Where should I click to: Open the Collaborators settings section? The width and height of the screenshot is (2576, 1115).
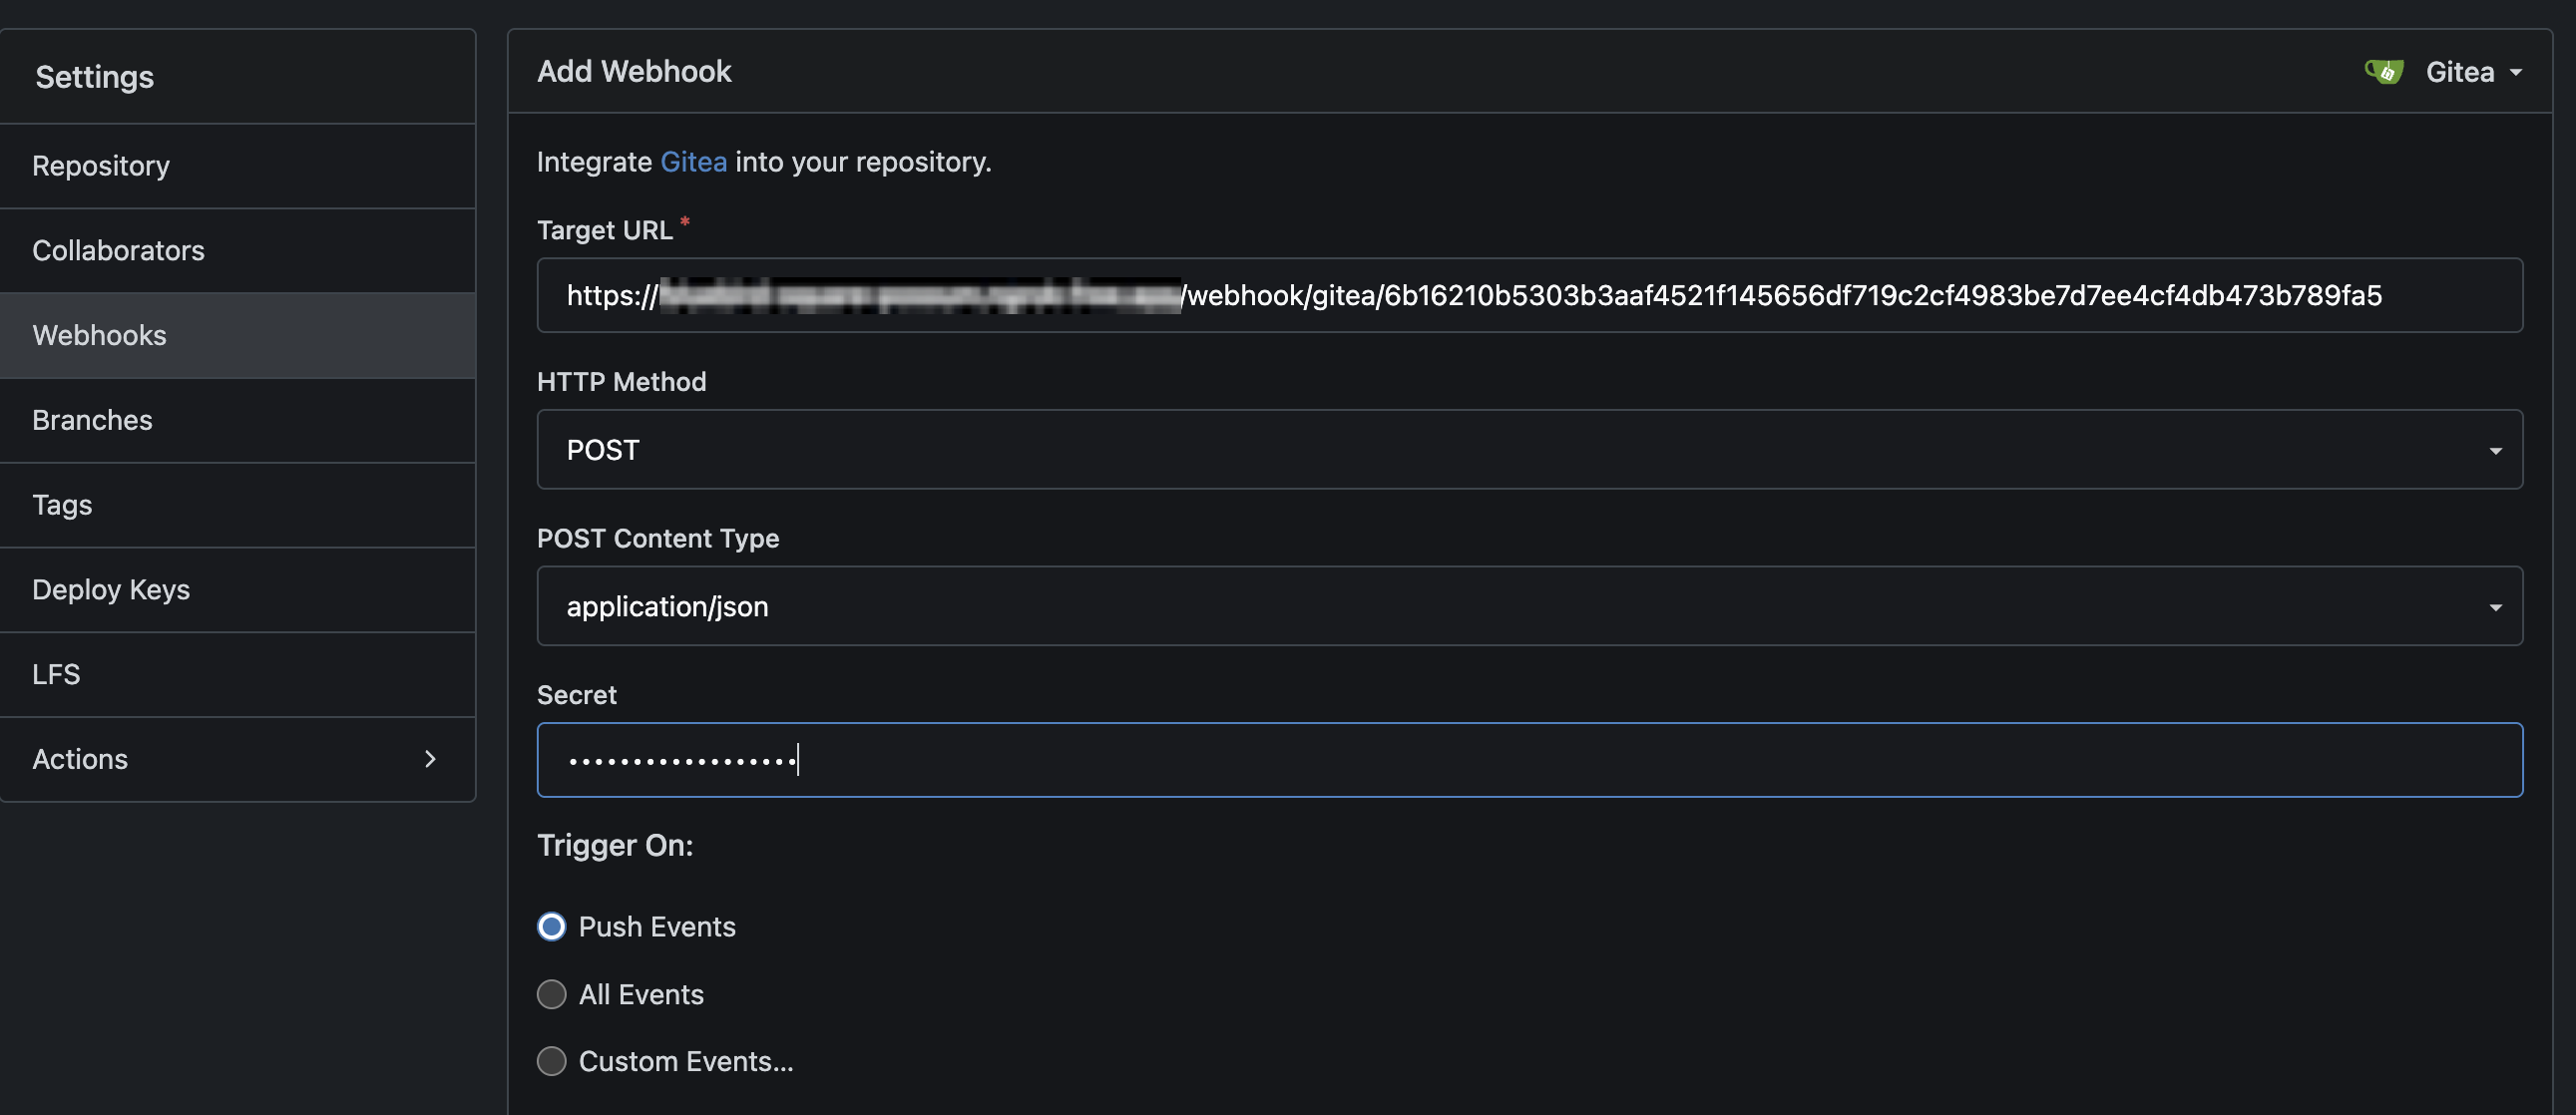(118, 250)
